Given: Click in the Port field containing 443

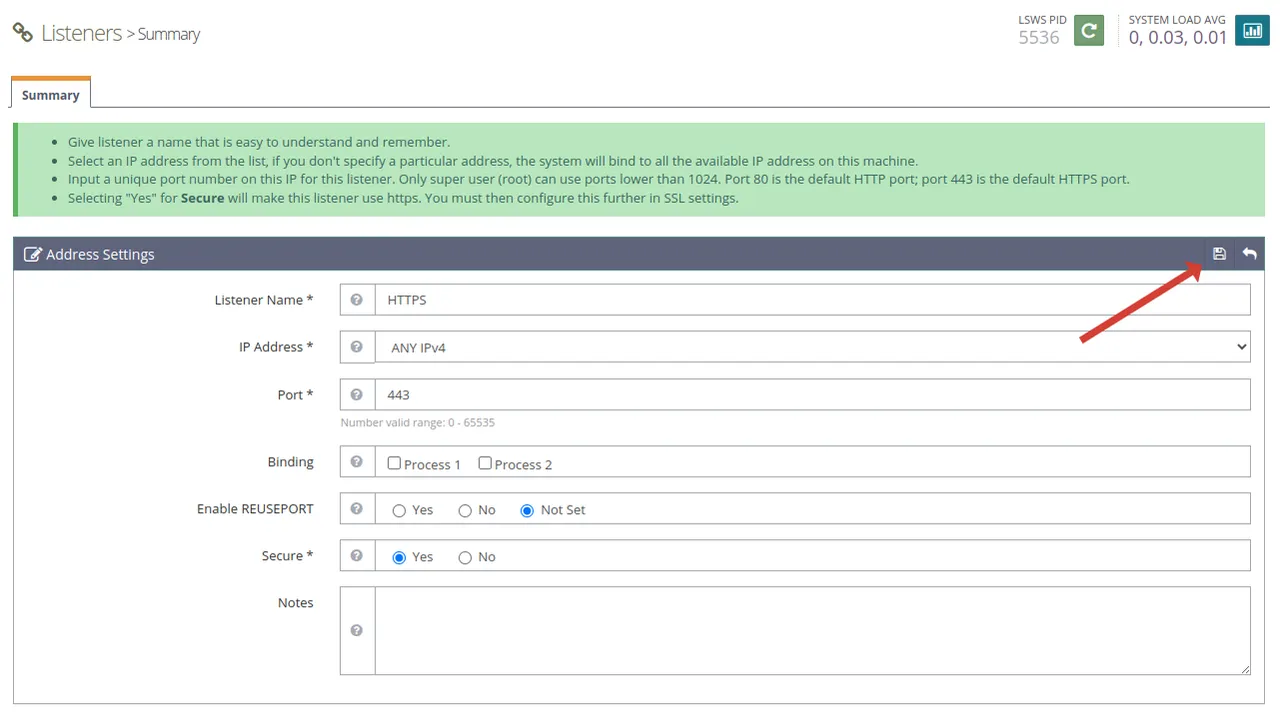Looking at the screenshot, I should pos(812,395).
